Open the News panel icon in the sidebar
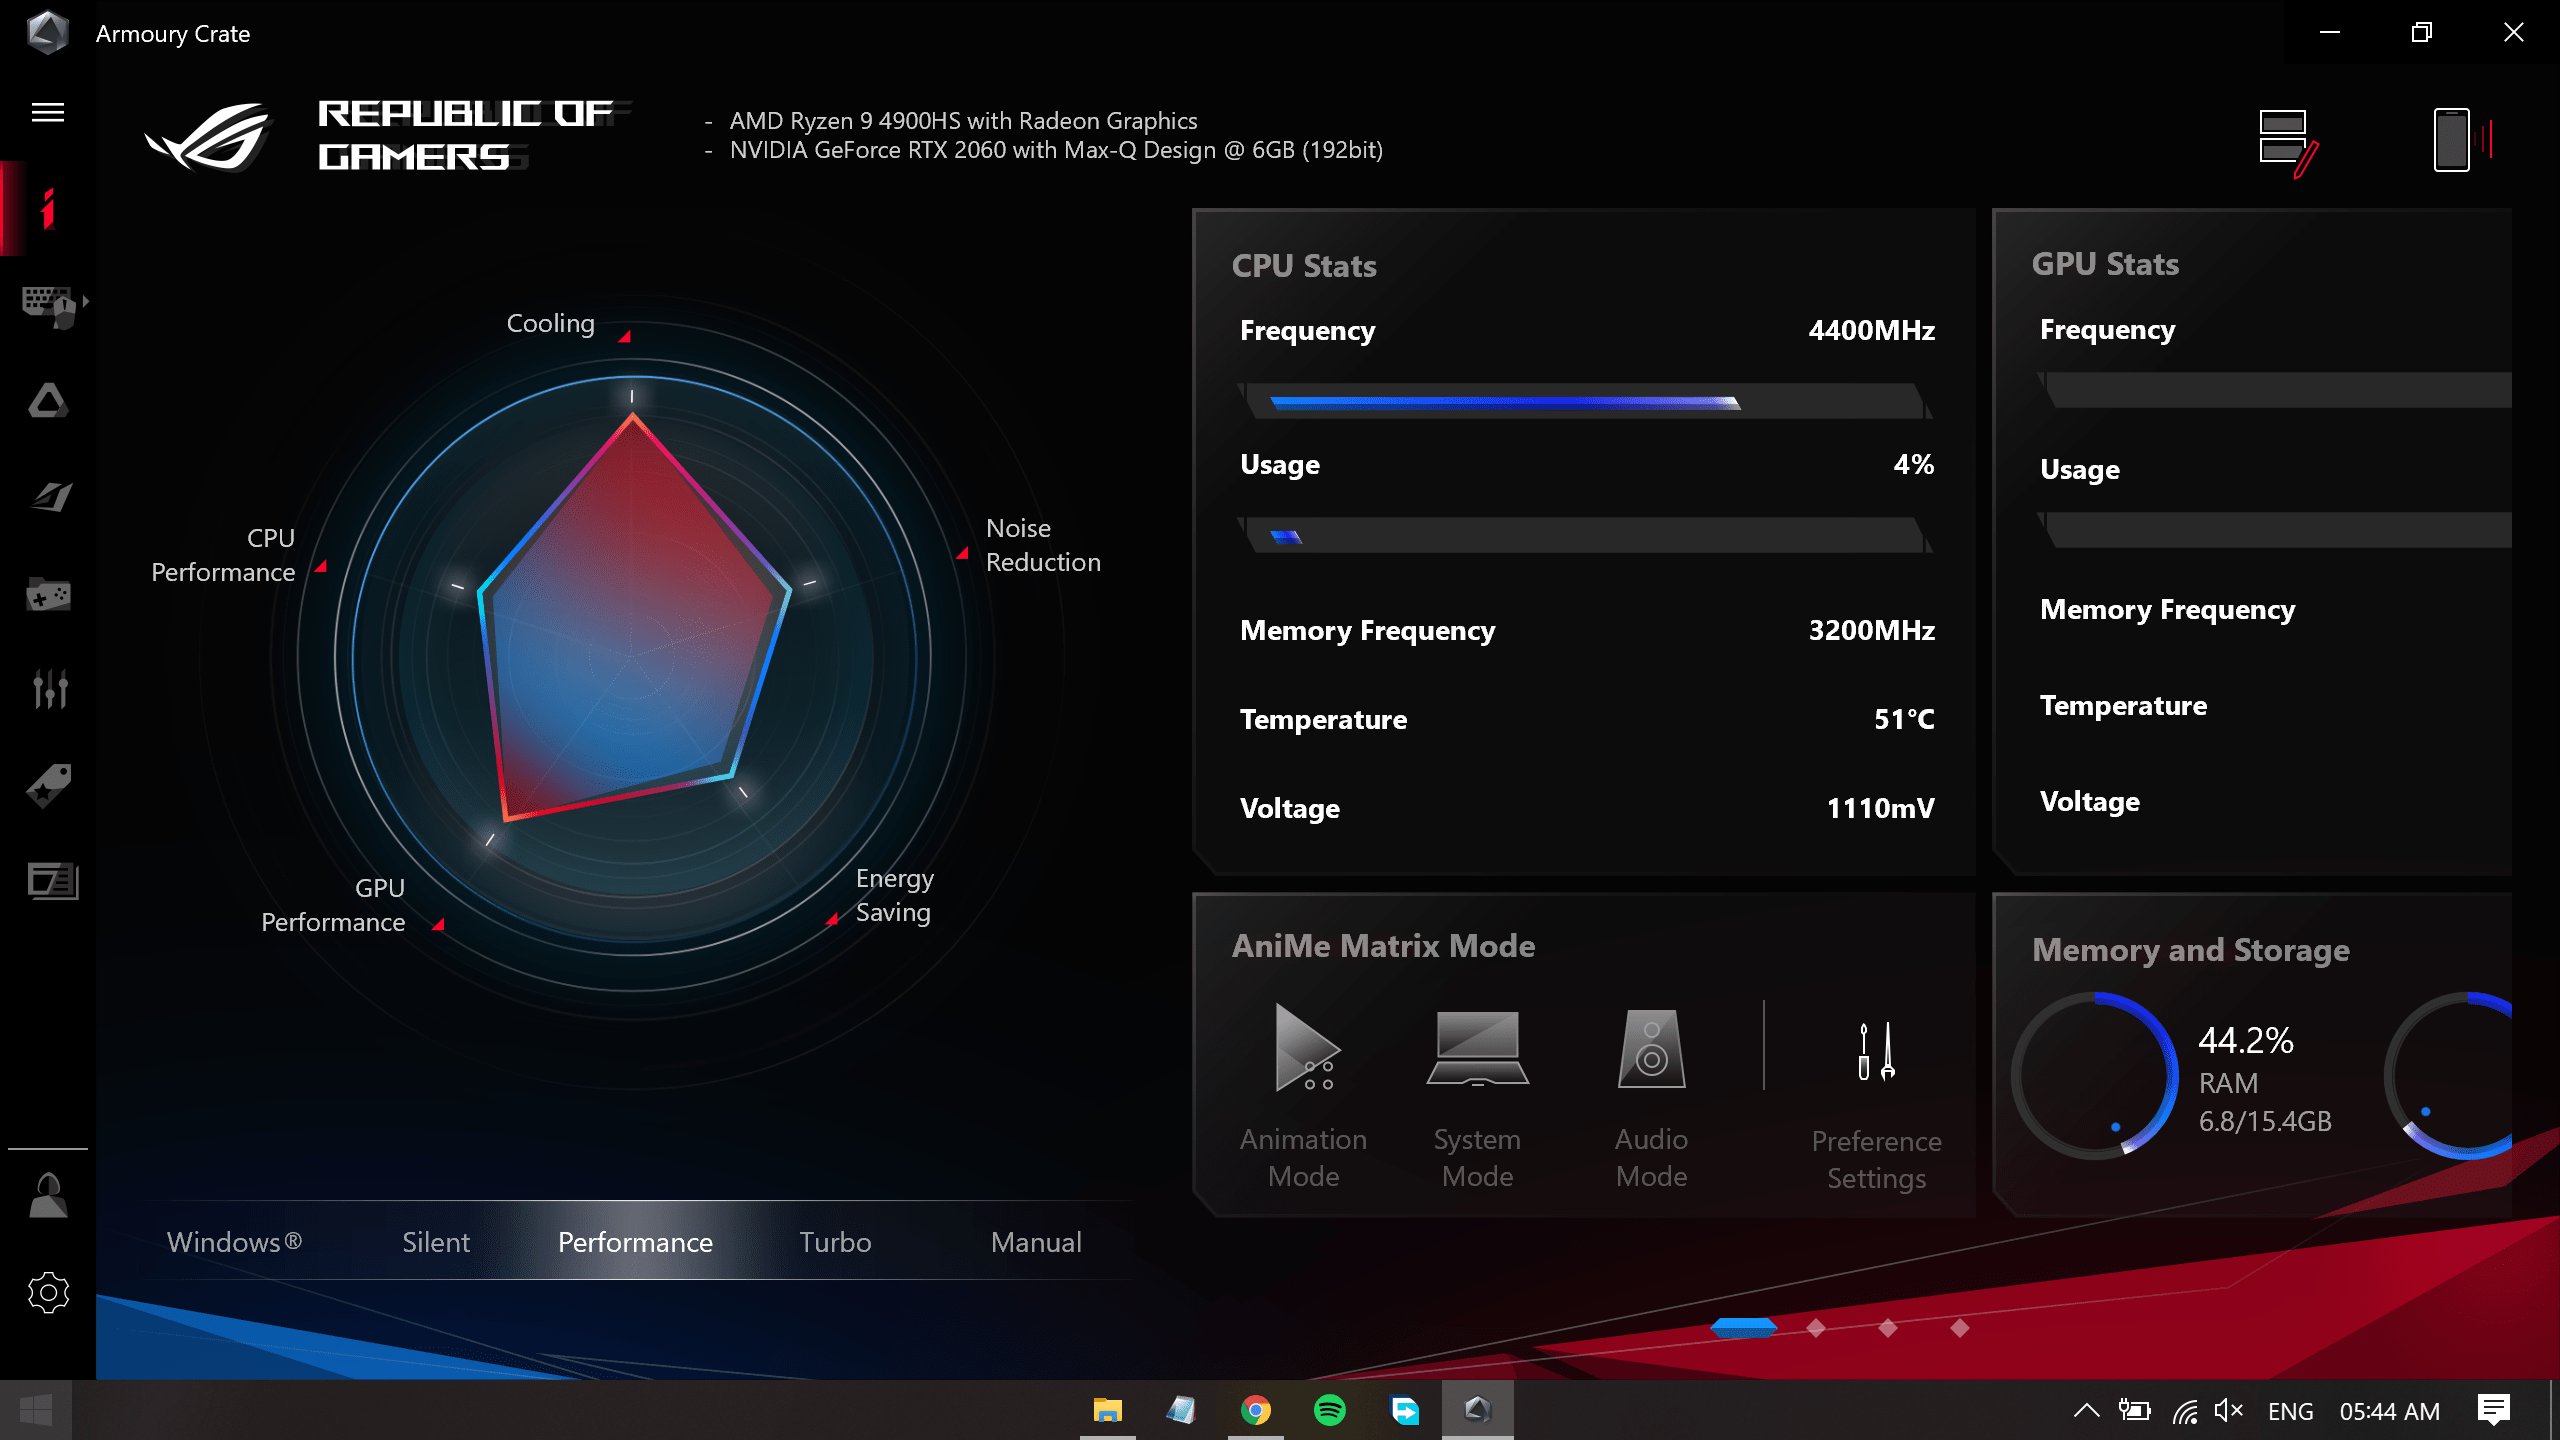This screenshot has height=1440, width=2560. tap(52, 882)
